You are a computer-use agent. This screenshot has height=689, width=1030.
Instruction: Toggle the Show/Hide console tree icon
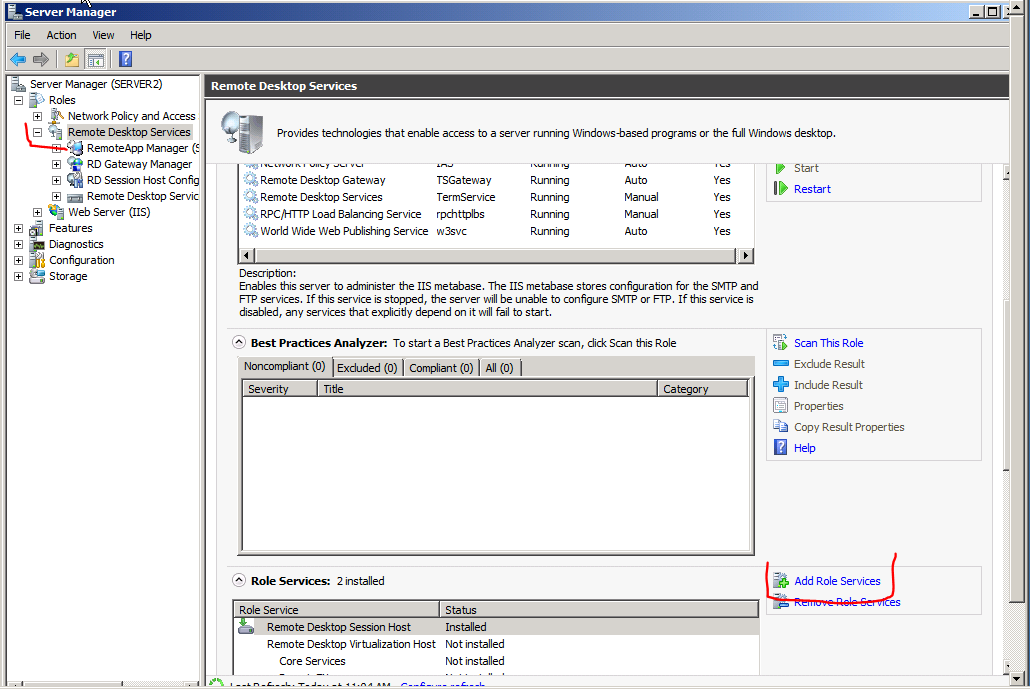coord(95,60)
